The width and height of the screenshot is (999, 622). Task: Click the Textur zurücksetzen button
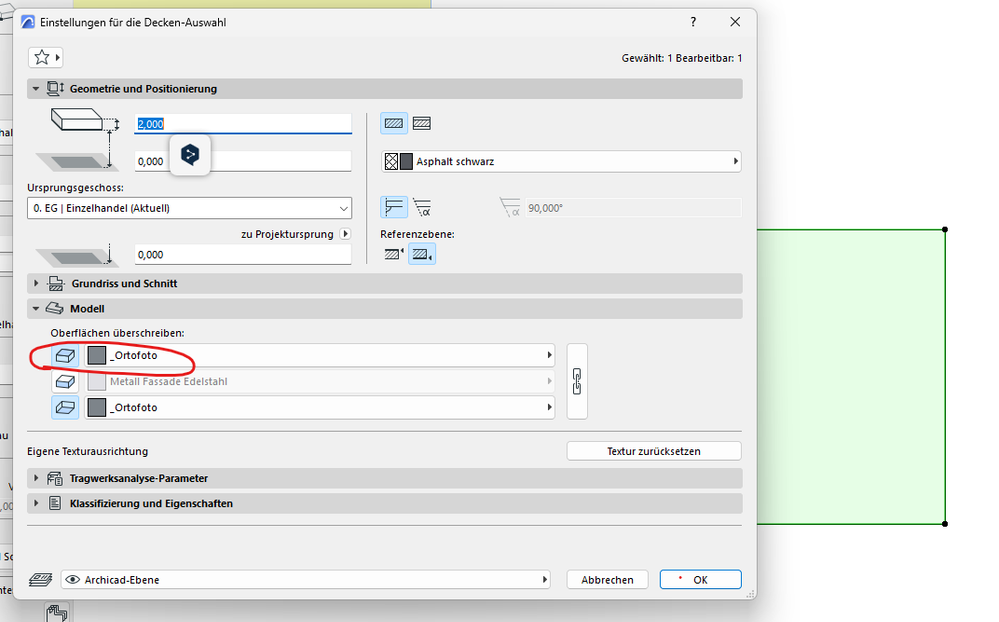[x=653, y=450]
